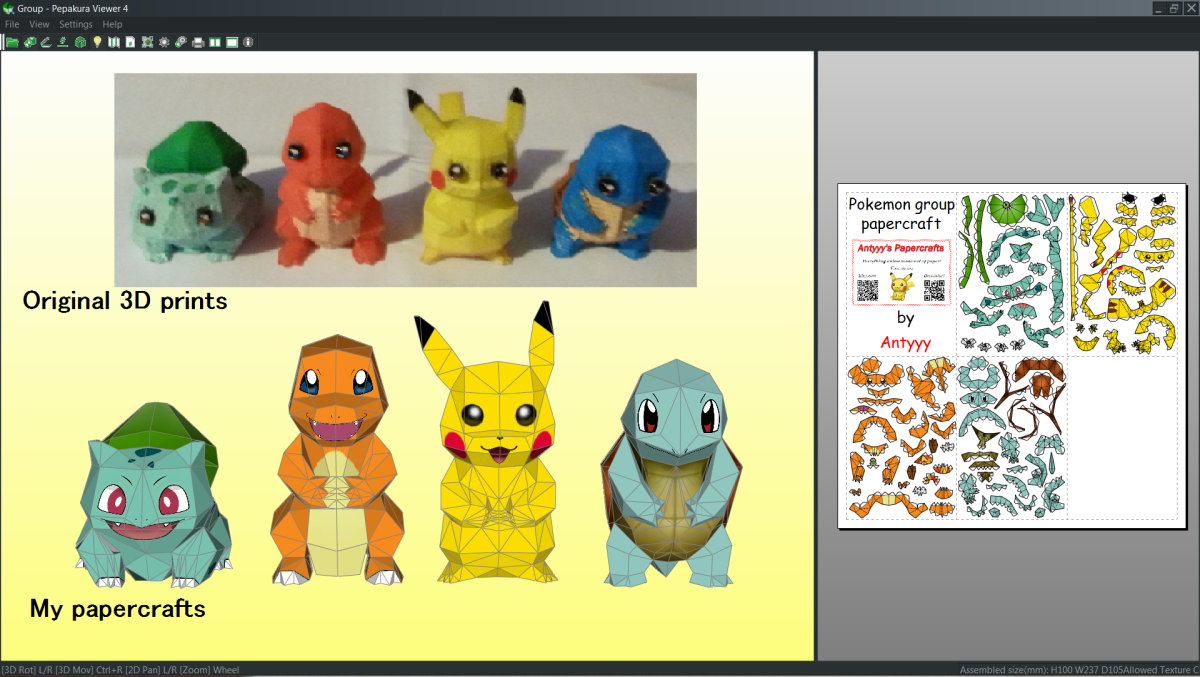The width and height of the screenshot is (1200, 677).
Task: Click the second green pencil toolbar icon
Action: tap(63, 42)
